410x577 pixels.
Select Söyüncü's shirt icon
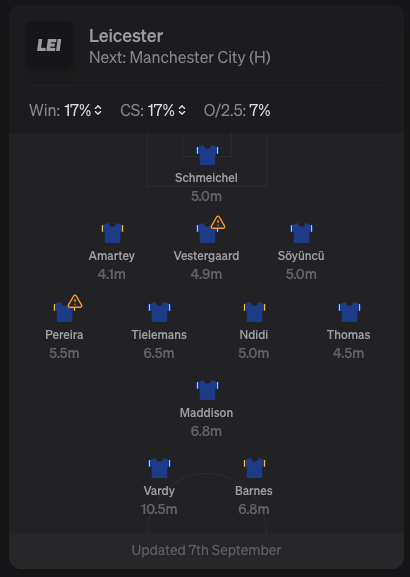click(x=301, y=233)
